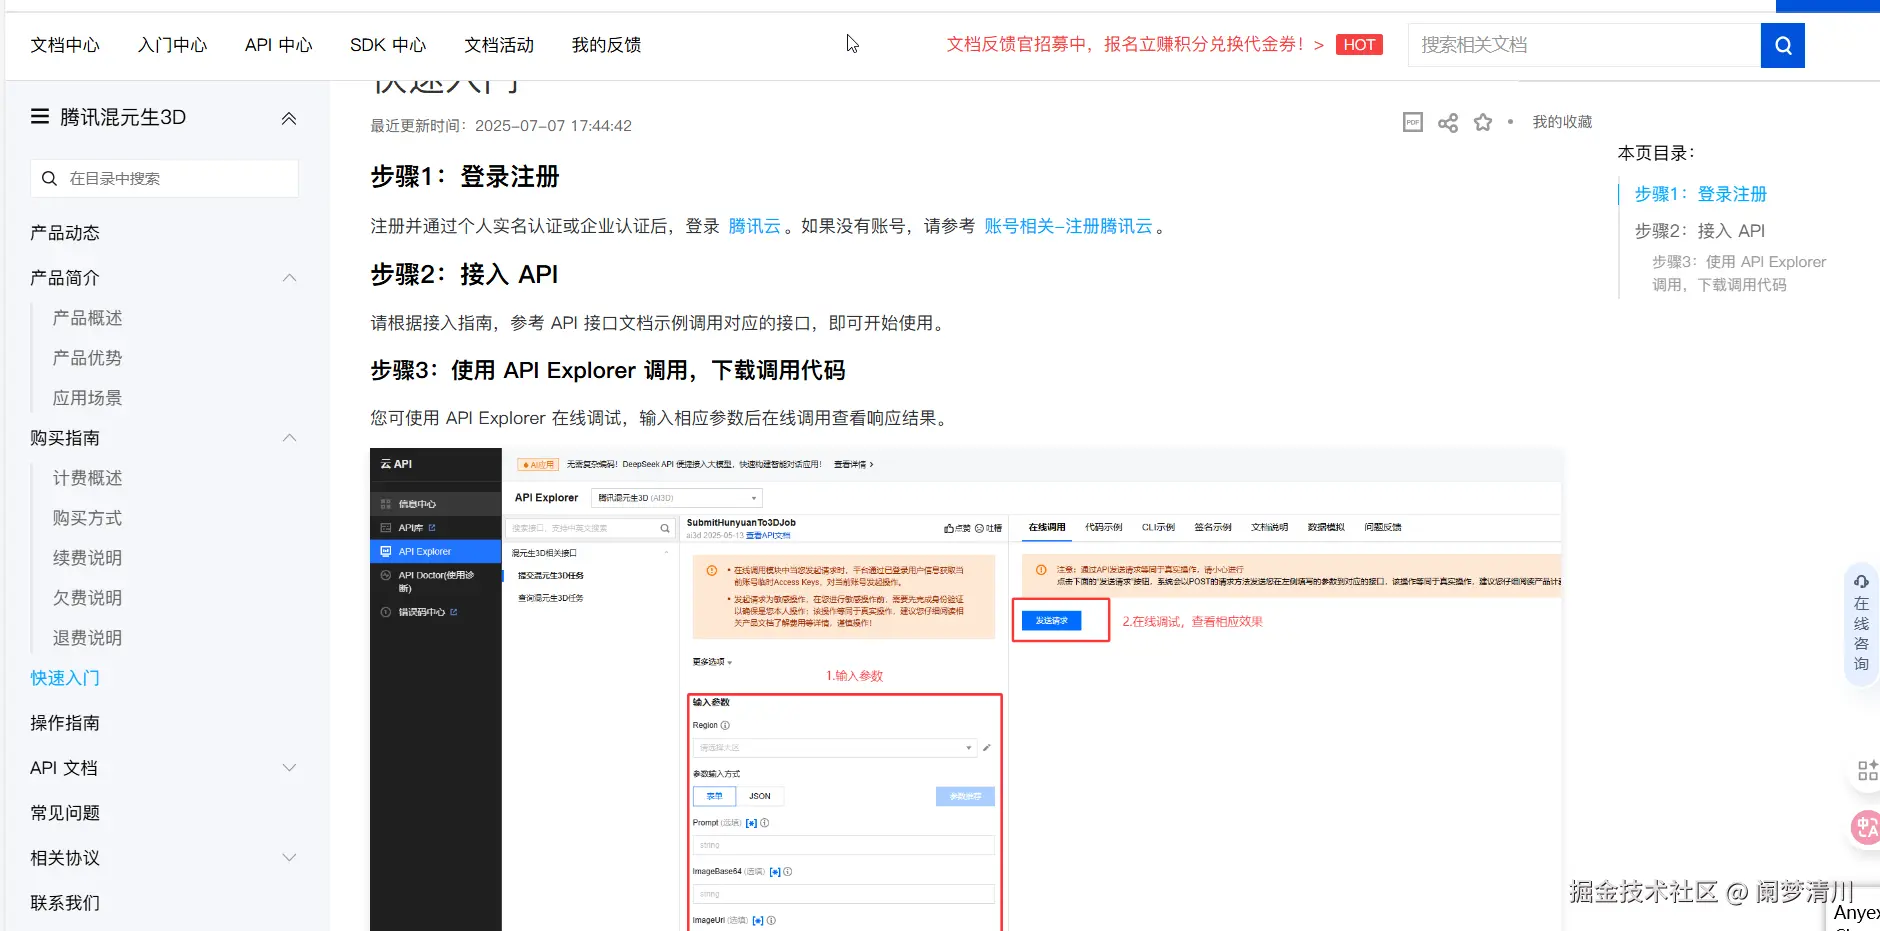Select 相关协议 in sidebar
Image resolution: width=1880 pixels, height=931 pixels.
point(65,858)
